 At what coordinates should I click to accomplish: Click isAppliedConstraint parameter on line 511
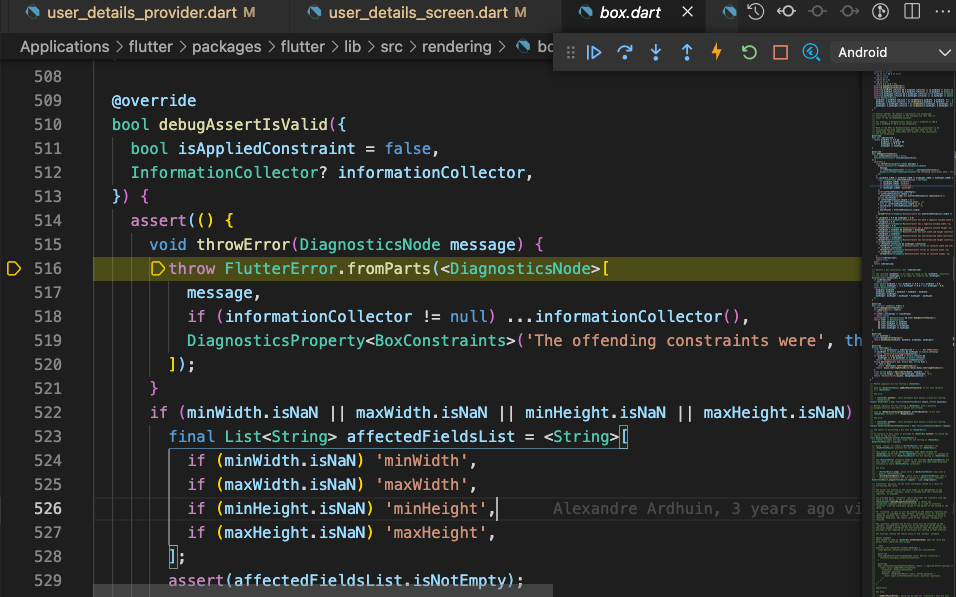pos(266,149)
